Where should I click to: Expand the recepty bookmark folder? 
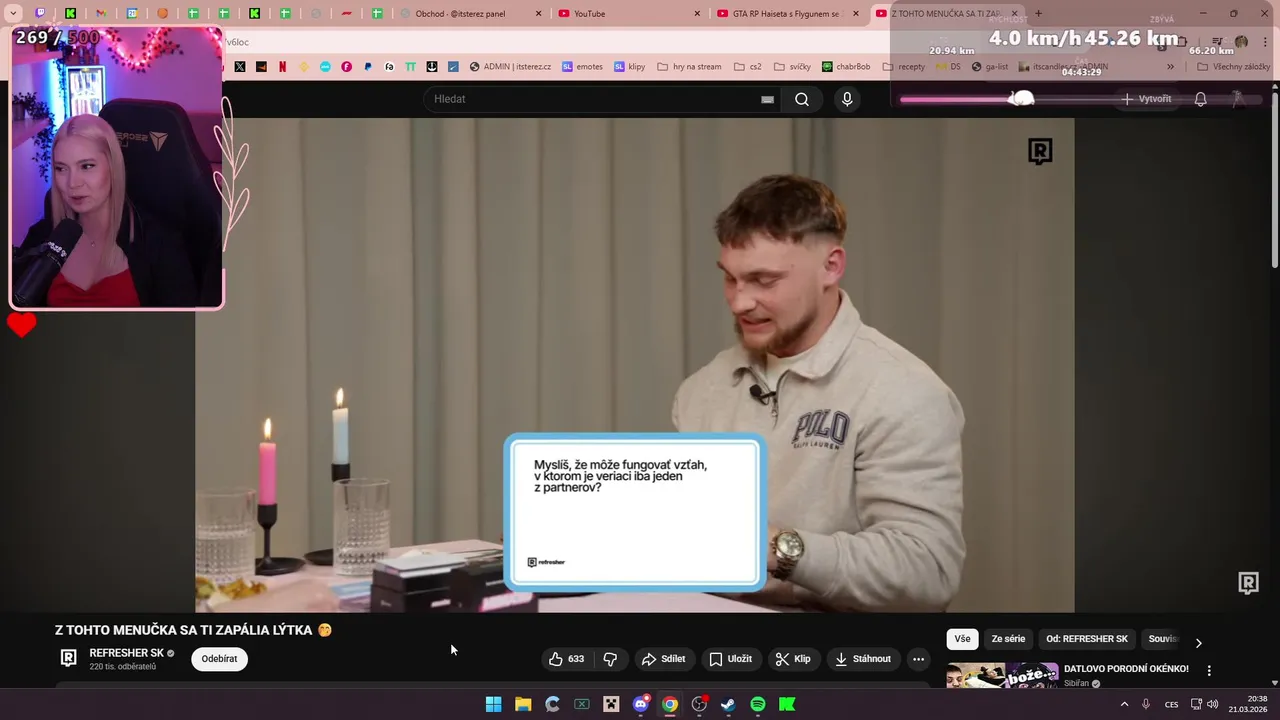(x=904, y=67)
